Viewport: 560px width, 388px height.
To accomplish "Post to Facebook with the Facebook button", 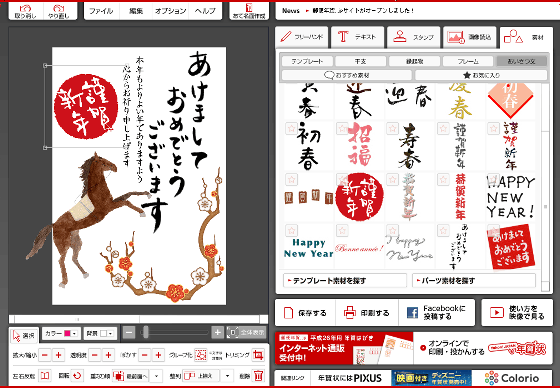I will 436,313.
